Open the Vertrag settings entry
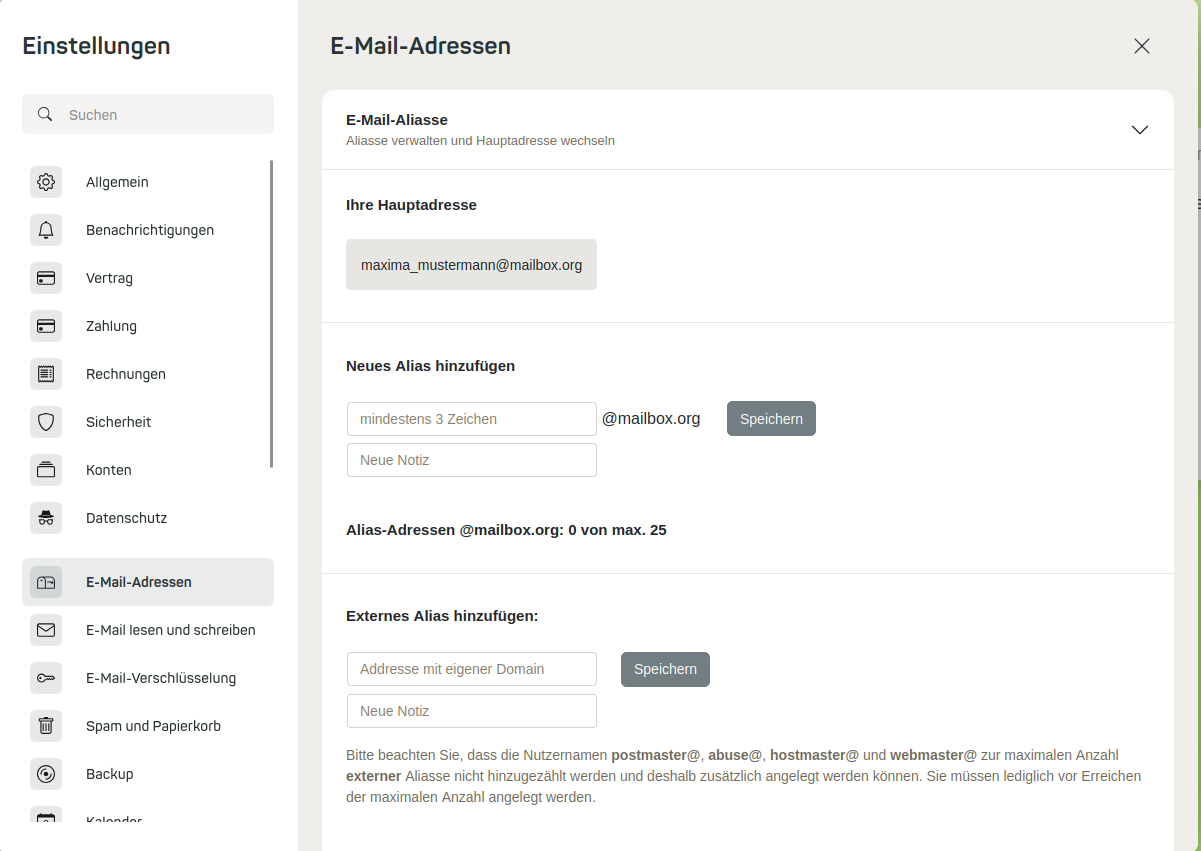The image size is (1201, 851). click(148, 278)
